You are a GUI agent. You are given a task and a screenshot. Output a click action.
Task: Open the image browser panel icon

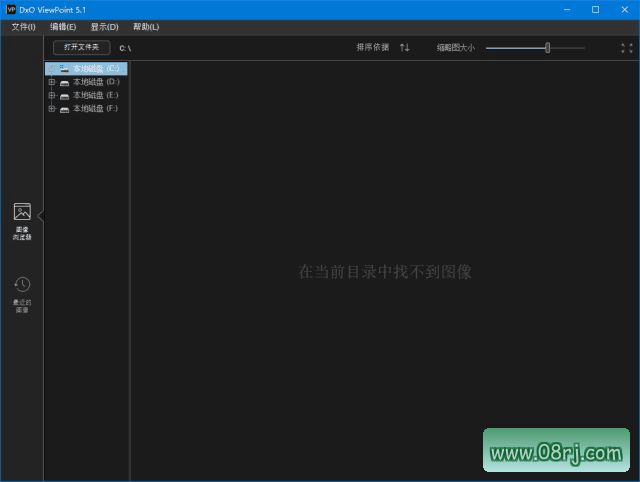[22, 212]
